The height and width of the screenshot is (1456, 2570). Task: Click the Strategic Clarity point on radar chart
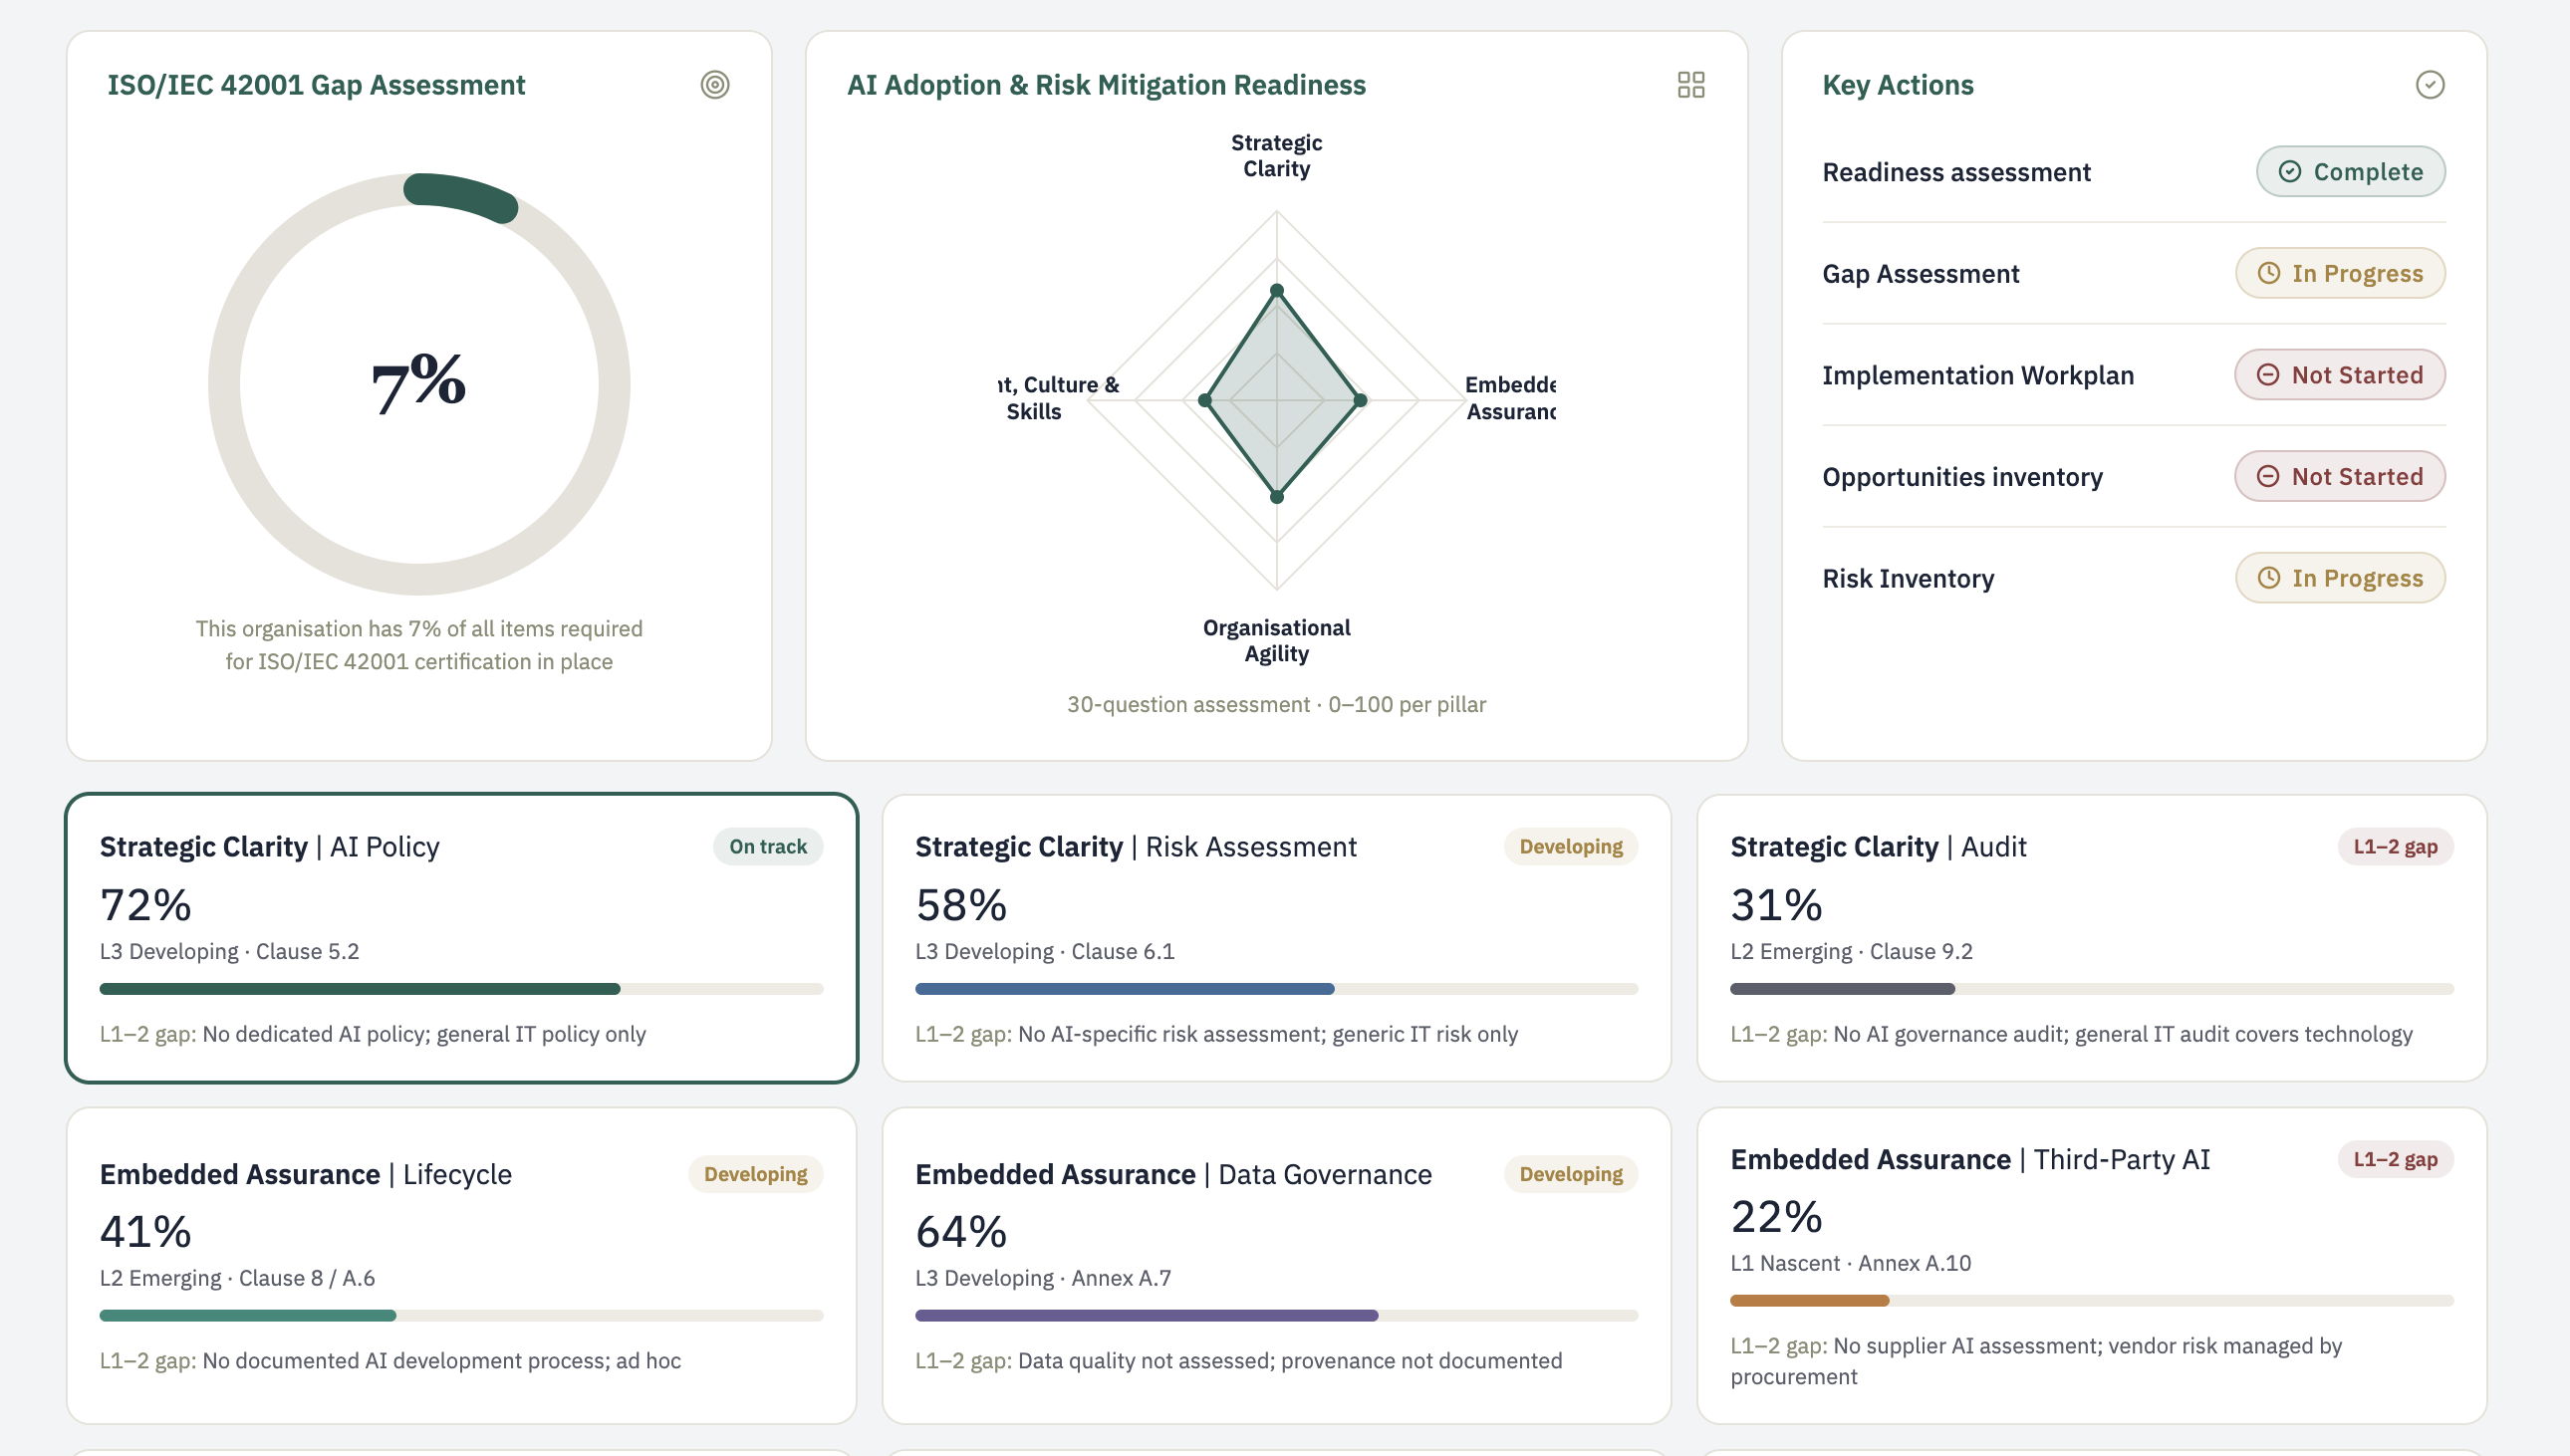tap(1276, 291)
